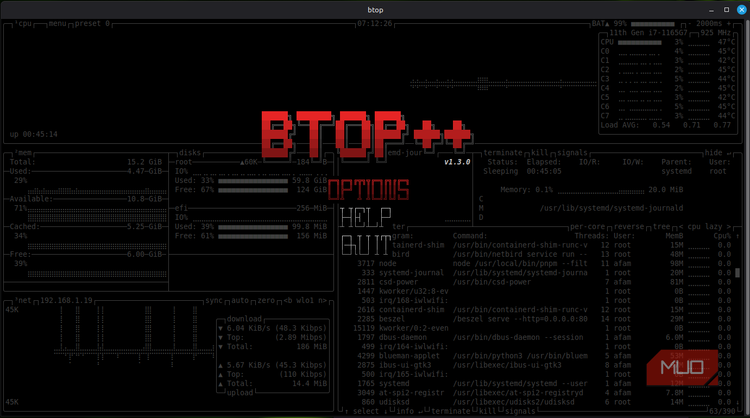The width and height of the screenshot is (750, 418).
Task: Click the 07:12:26 clock in the cpu header
Action: coord(375,23)
